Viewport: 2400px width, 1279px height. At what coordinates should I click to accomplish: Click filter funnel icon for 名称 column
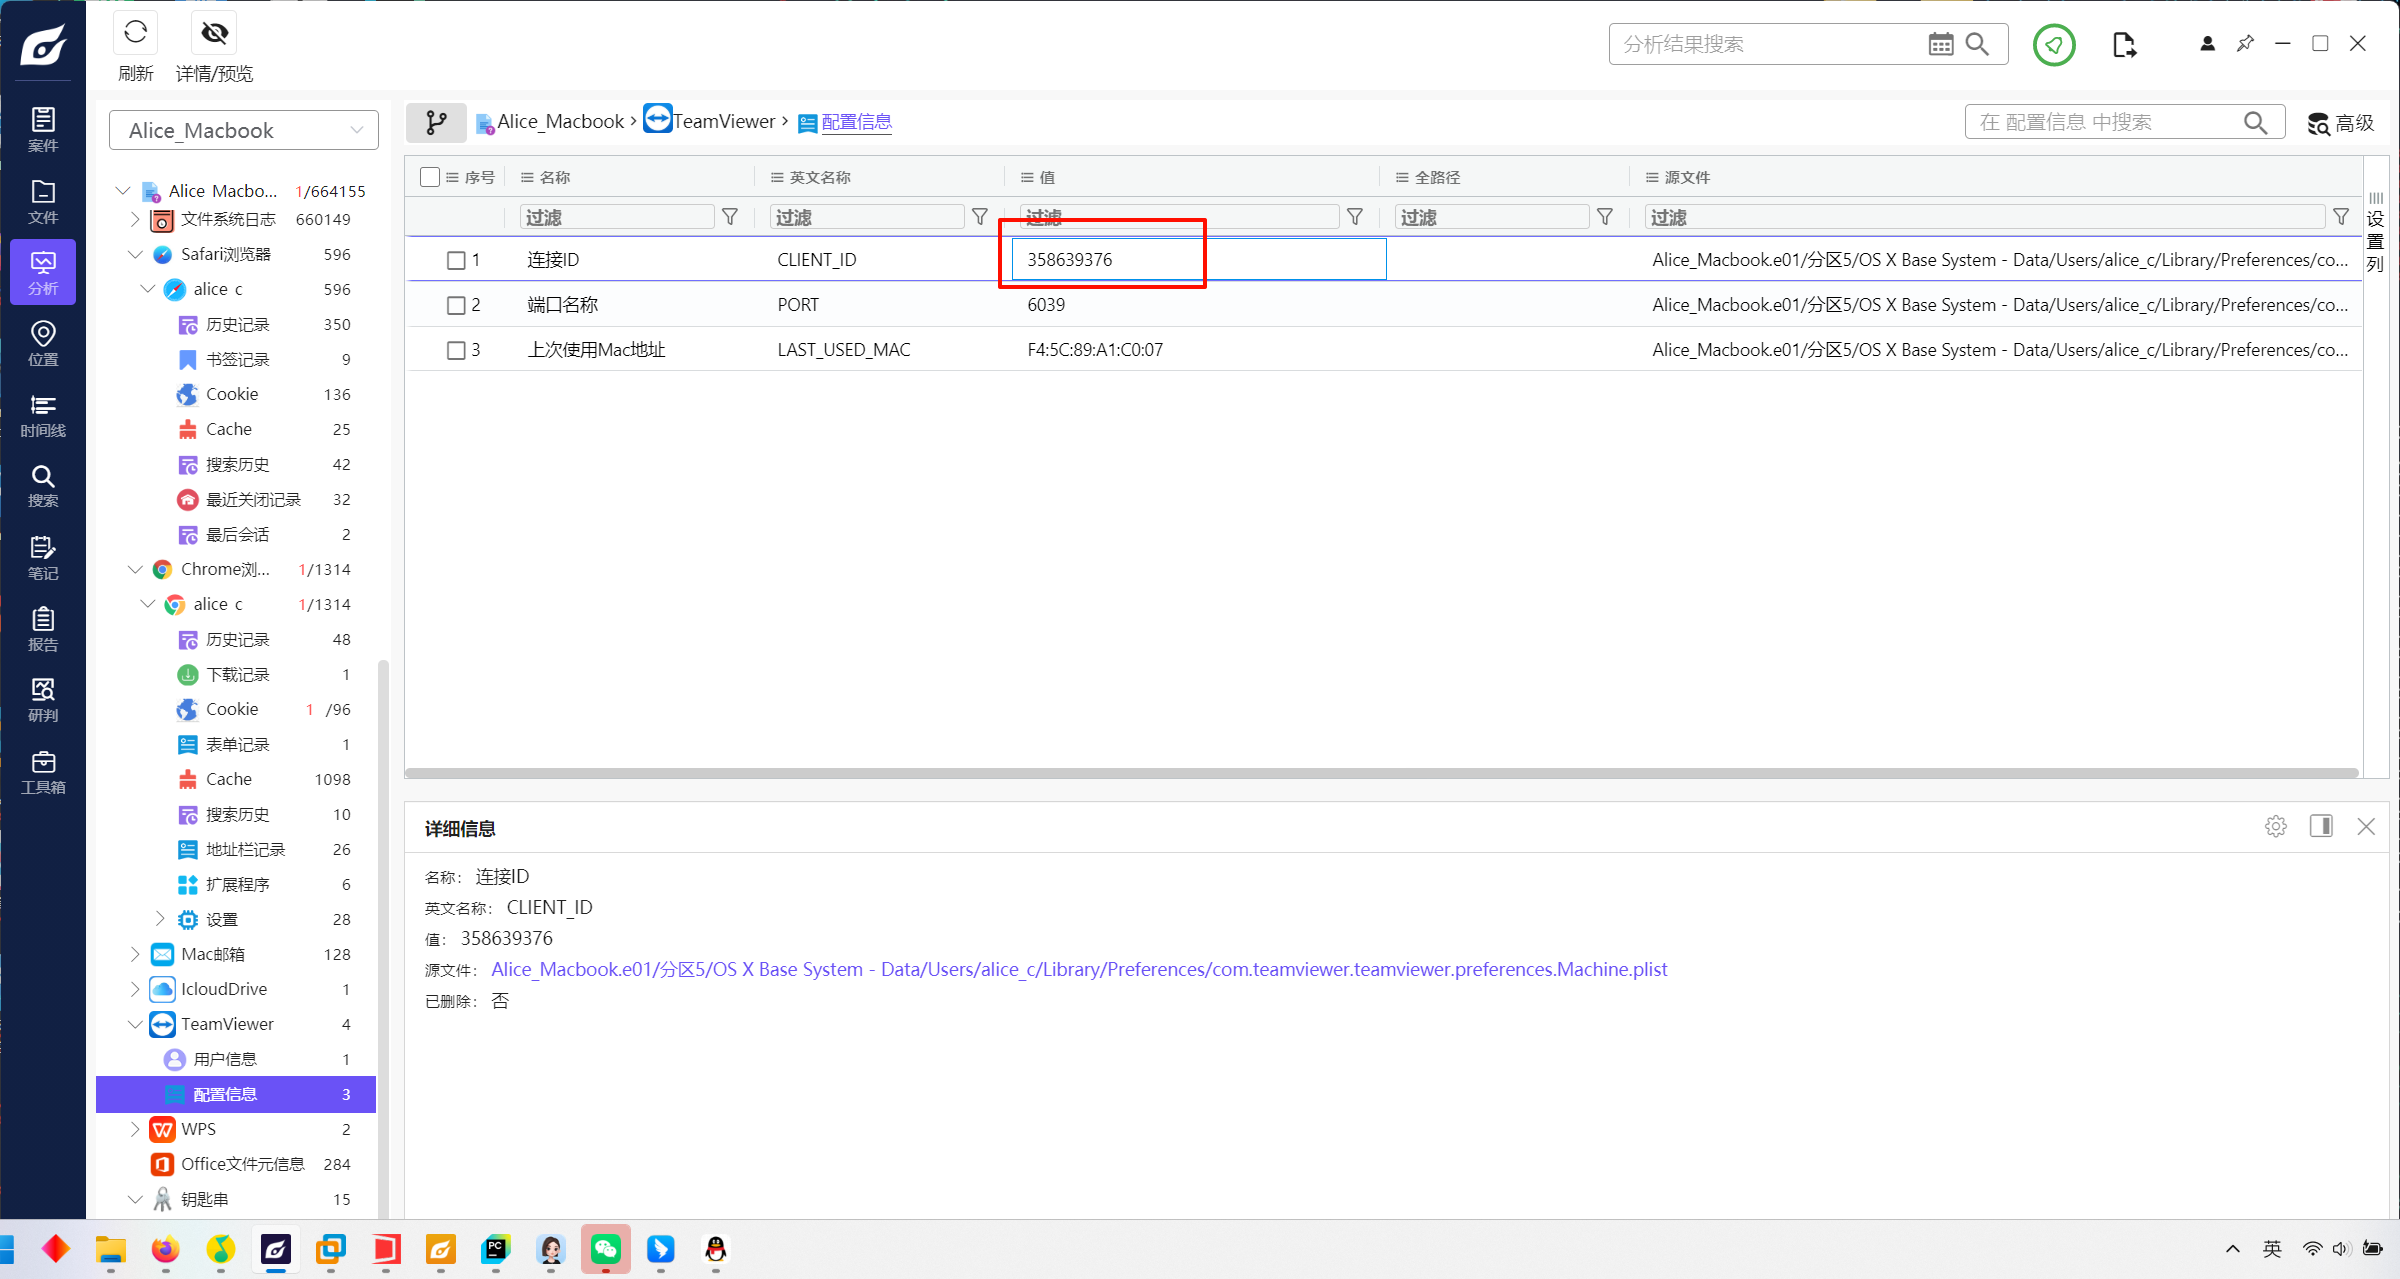pos(730,217)
